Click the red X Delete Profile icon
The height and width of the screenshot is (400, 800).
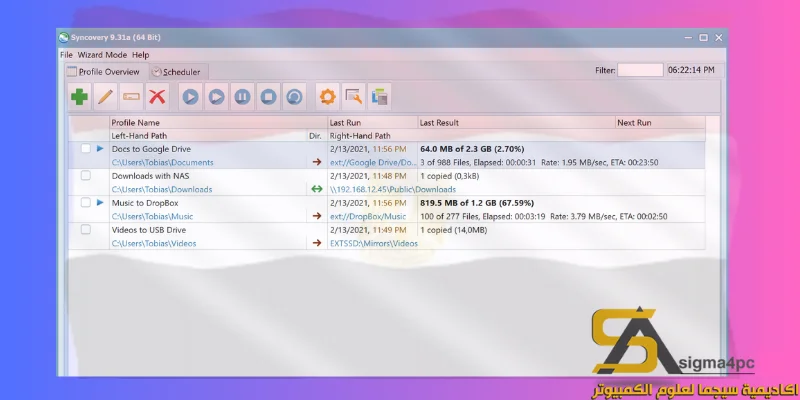click(157, 96)
